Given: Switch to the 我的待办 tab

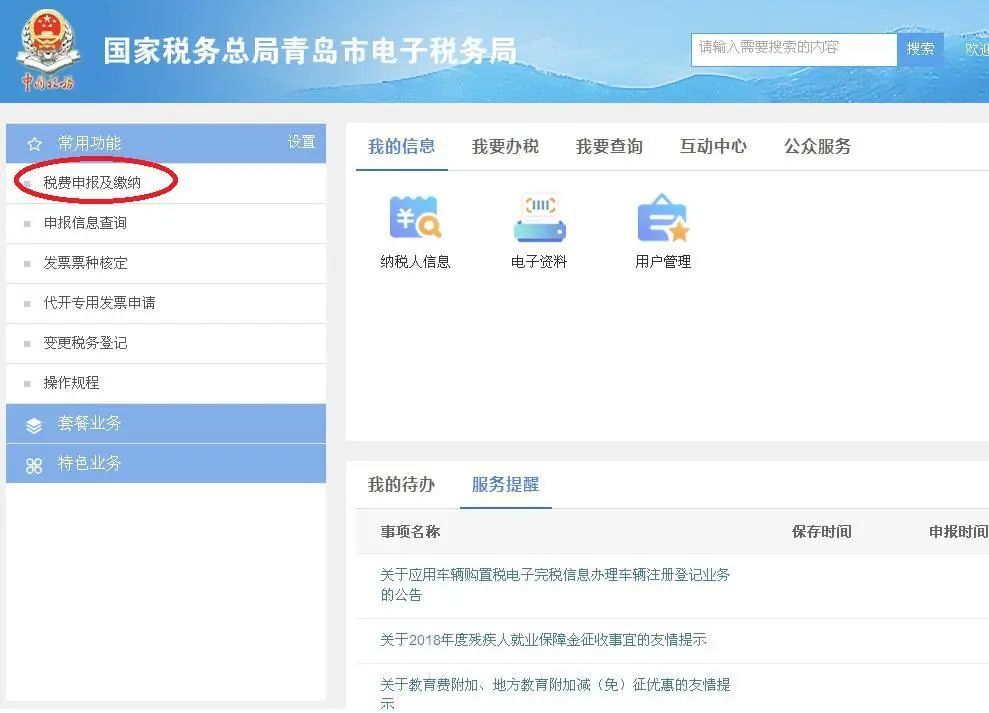Looking at the screenshot, I should tap(402, 485).
